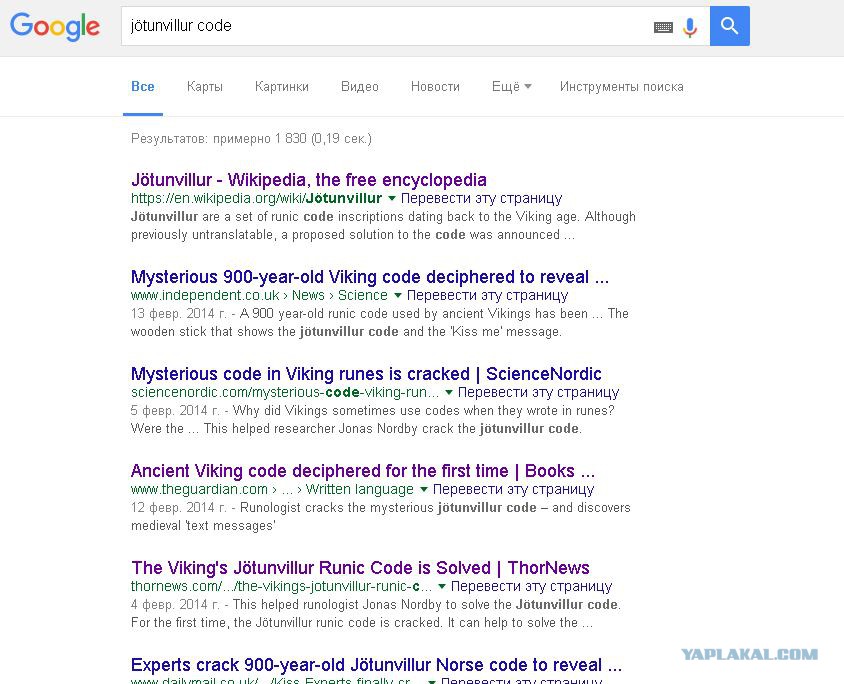
Task: Expand the Ещё dropdown menu
Action: click(x=511, y=87)
